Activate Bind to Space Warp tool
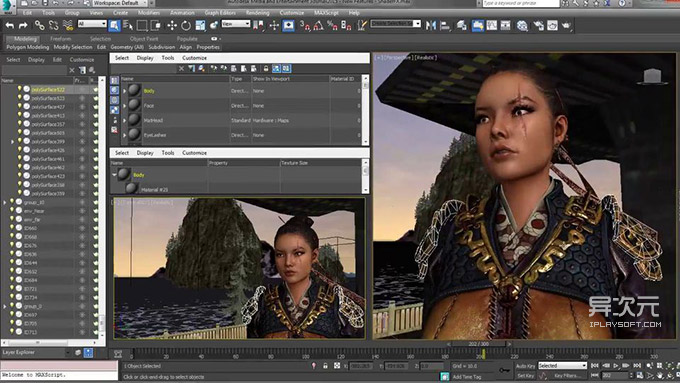 coord(68,26)
